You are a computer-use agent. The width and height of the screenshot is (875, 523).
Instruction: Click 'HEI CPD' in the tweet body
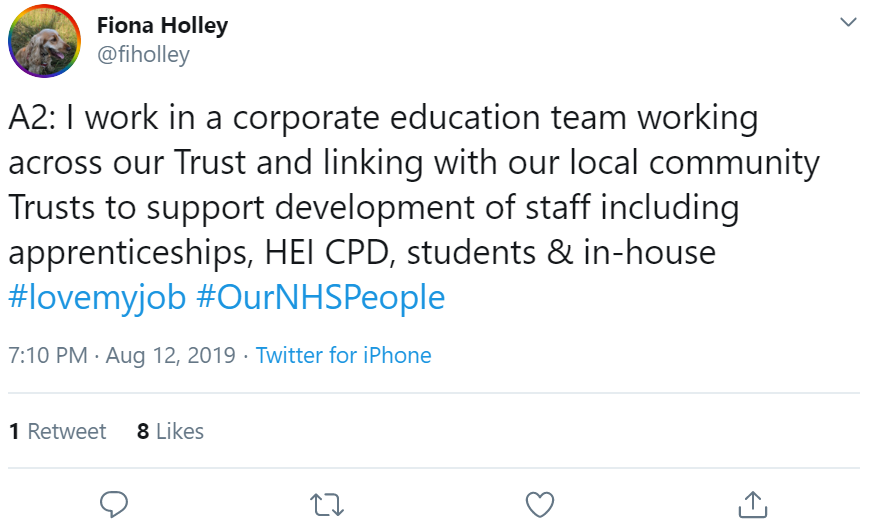(326, 252)
